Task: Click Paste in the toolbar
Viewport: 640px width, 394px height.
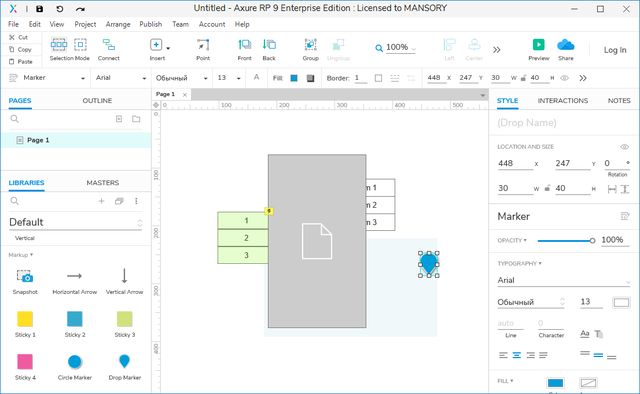Action: (20, 62)
